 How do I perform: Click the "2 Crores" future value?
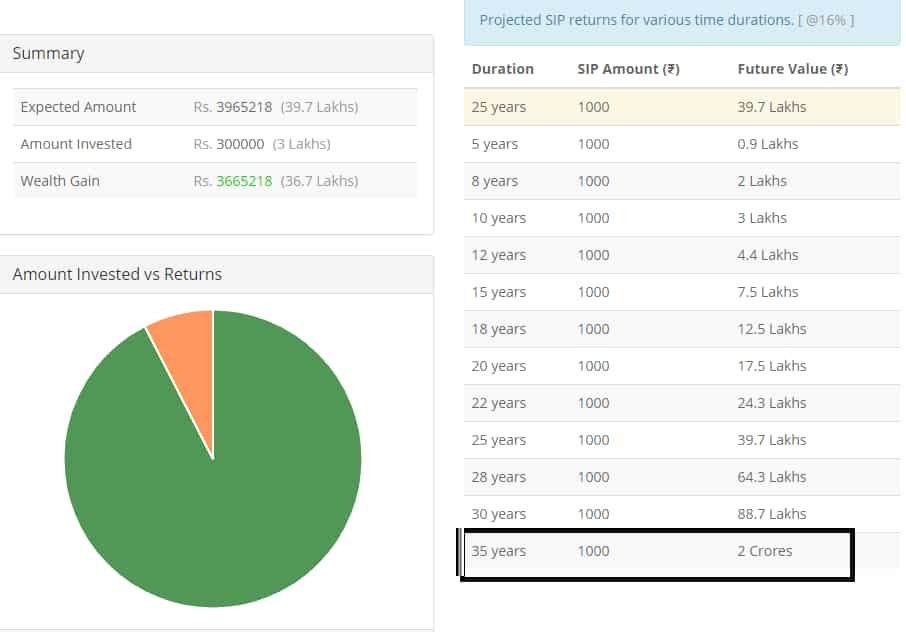coord(765,551)
